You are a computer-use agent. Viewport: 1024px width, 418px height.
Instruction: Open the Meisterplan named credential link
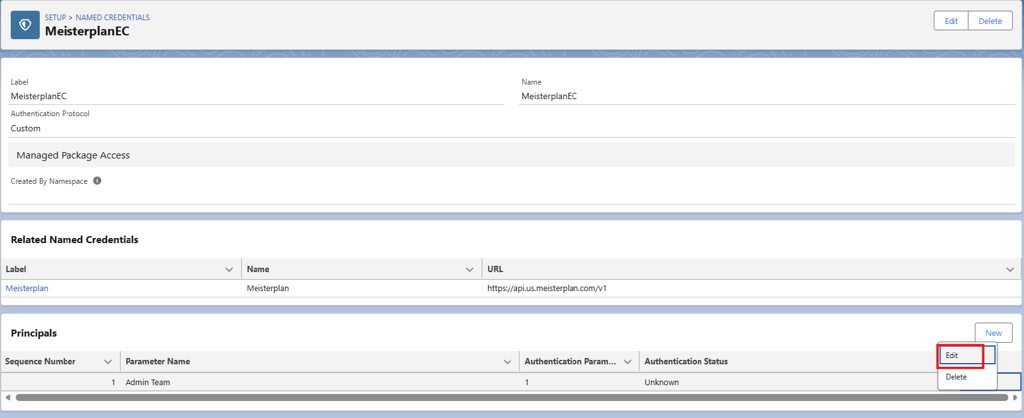27,288
